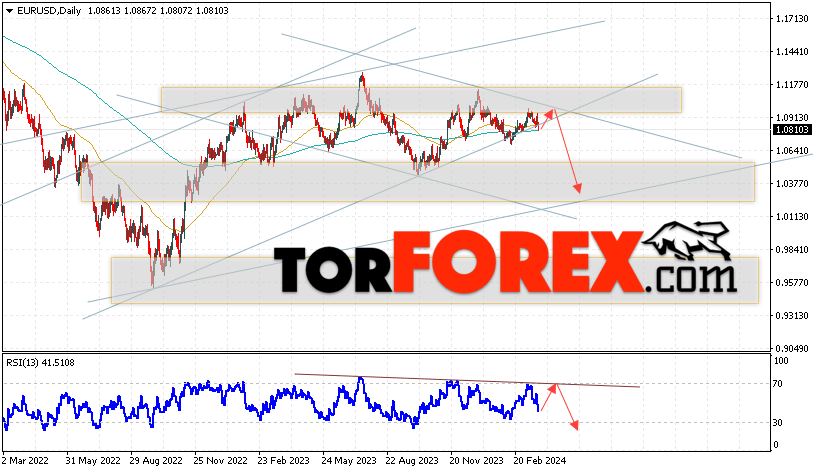
Task: Select the 1.08613 open price value
Action: click(104, 10)
